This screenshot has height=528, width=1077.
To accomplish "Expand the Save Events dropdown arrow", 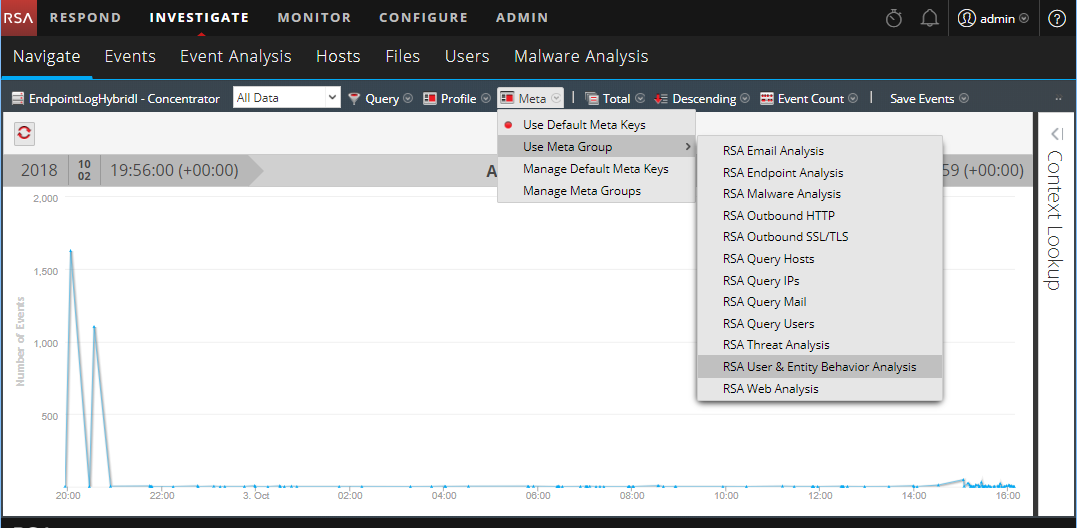I will [x=964, y=99].
